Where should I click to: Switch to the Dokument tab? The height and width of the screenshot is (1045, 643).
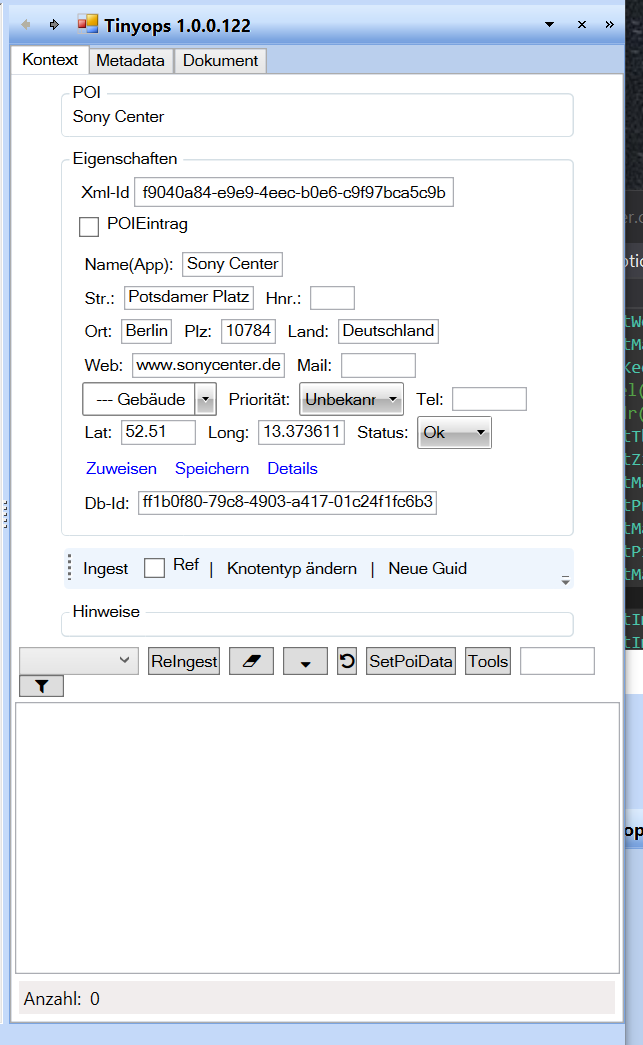point(221,61)
